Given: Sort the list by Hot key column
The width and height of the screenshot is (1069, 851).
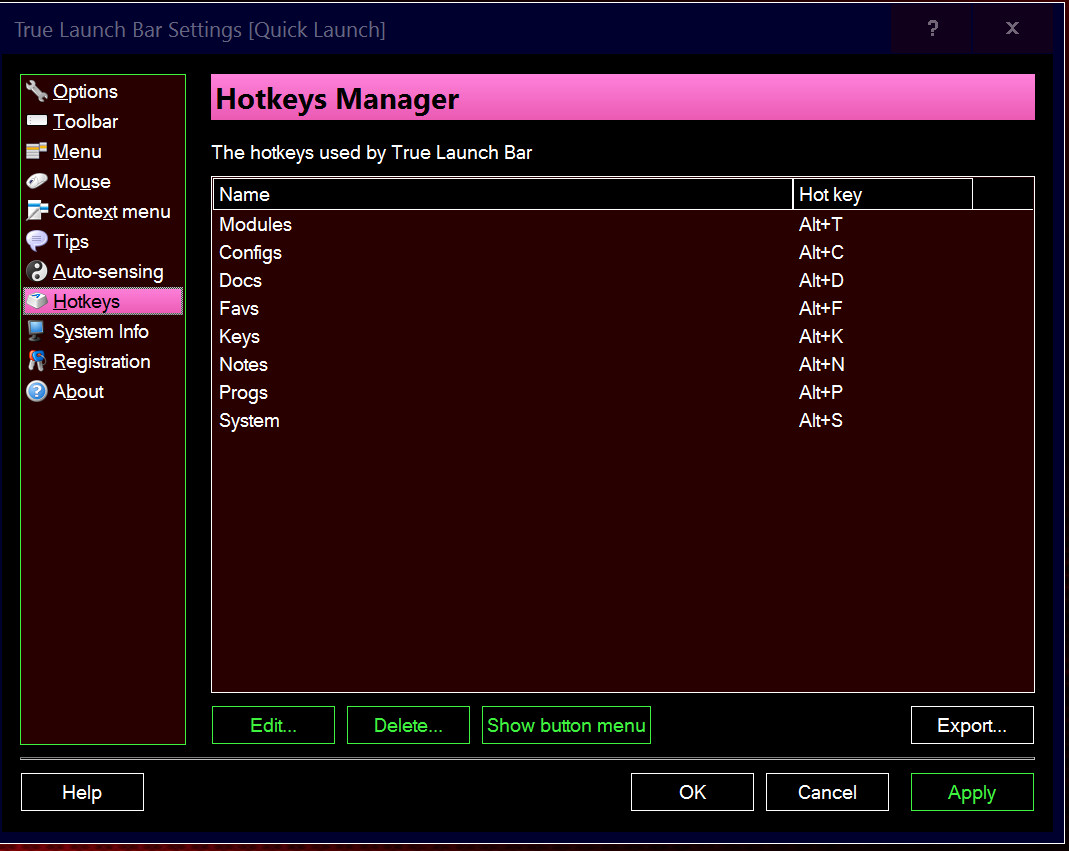Looking at the screenshot, I should pos(882,195).
